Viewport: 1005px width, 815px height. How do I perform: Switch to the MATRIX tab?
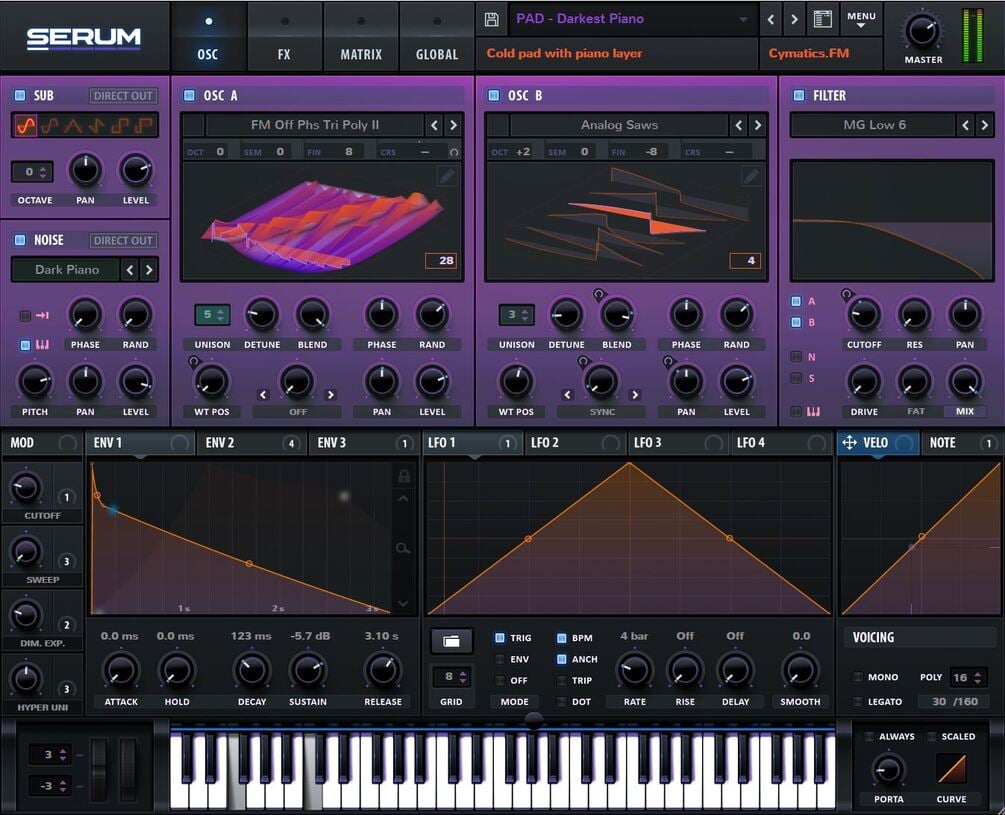[361, 37]
